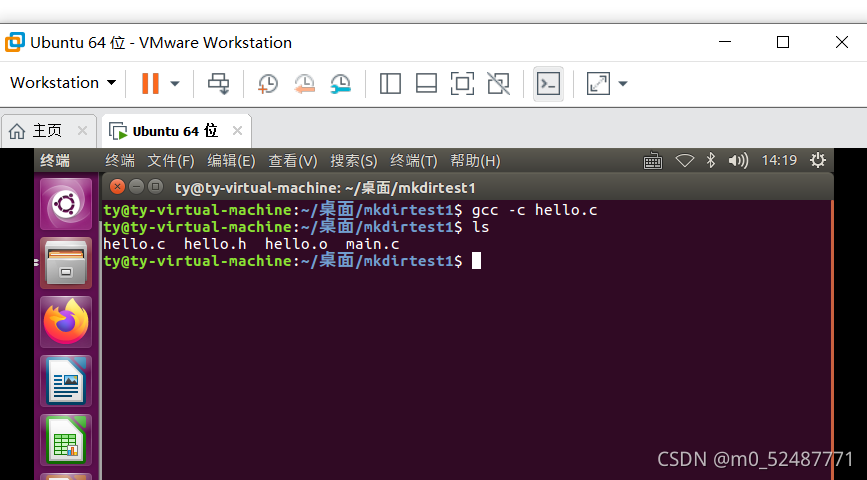Click hello.h in the ls output
The image size is (867, 480).
pyautogui.click(x=215, y=244)
